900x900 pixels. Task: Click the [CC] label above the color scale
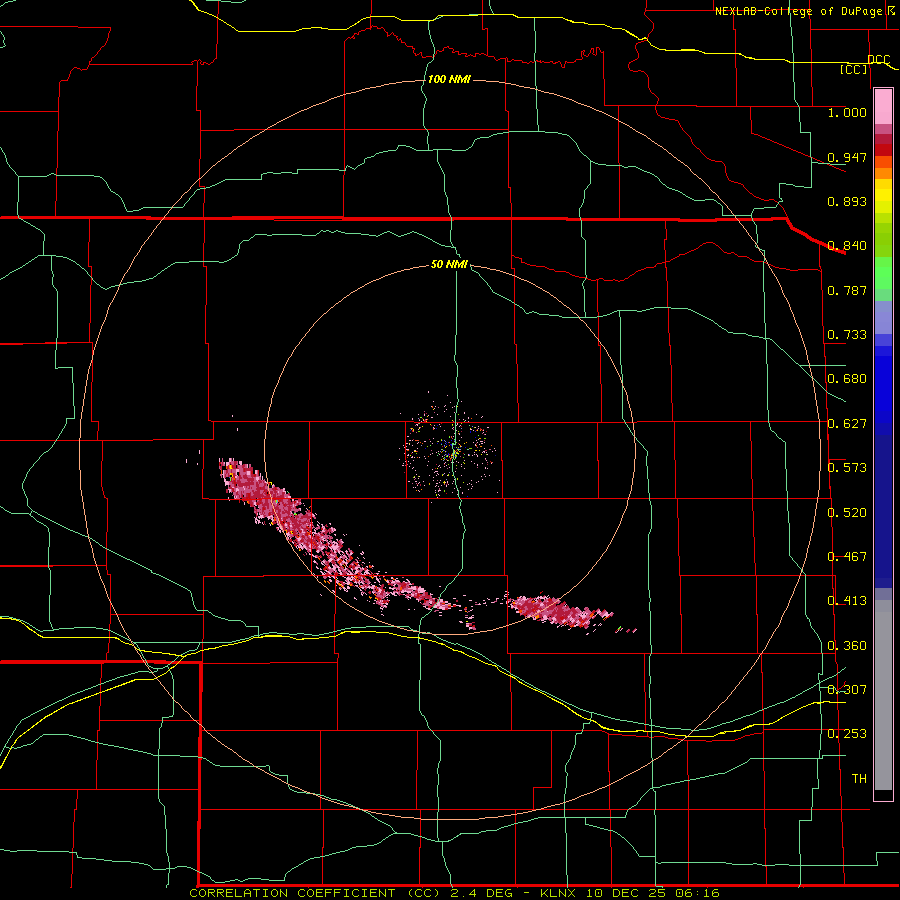[x=854, y=69]
